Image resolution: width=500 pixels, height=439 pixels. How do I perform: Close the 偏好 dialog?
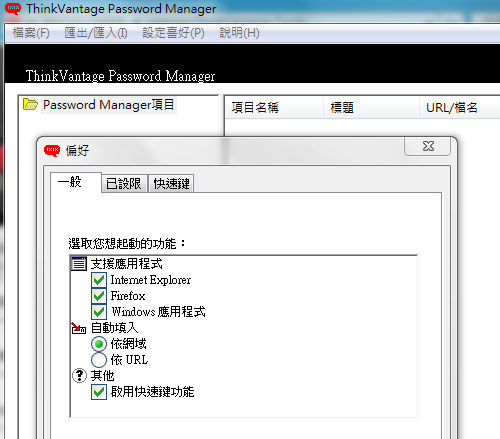tap(428, 146)
